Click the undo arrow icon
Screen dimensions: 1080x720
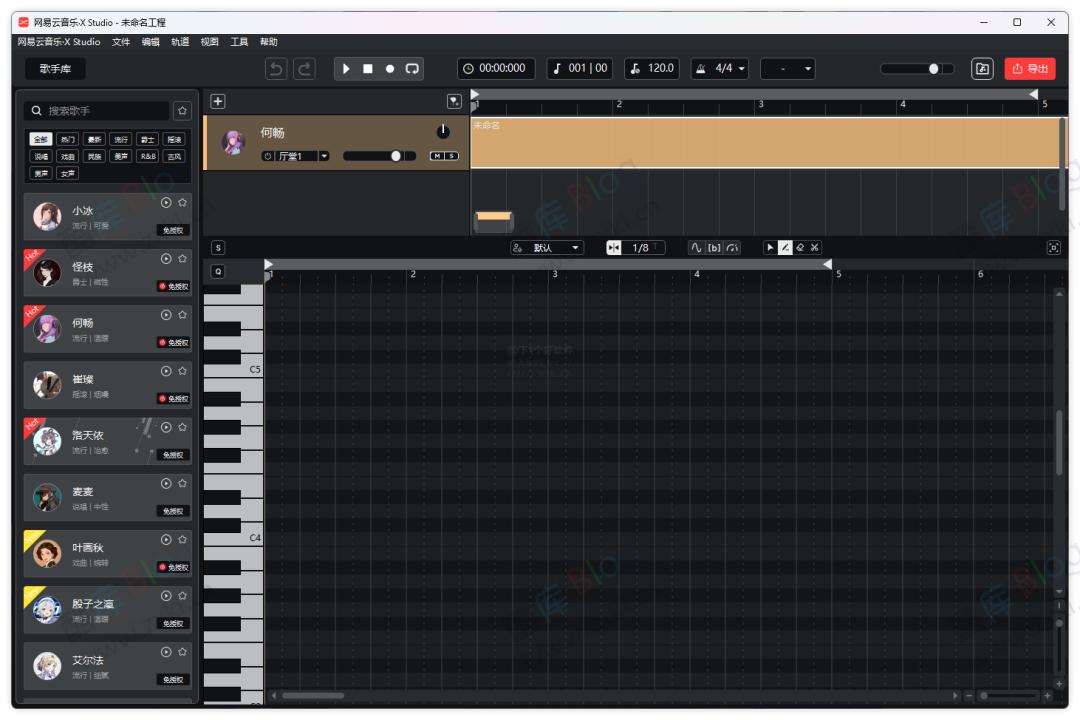point(276,68)
